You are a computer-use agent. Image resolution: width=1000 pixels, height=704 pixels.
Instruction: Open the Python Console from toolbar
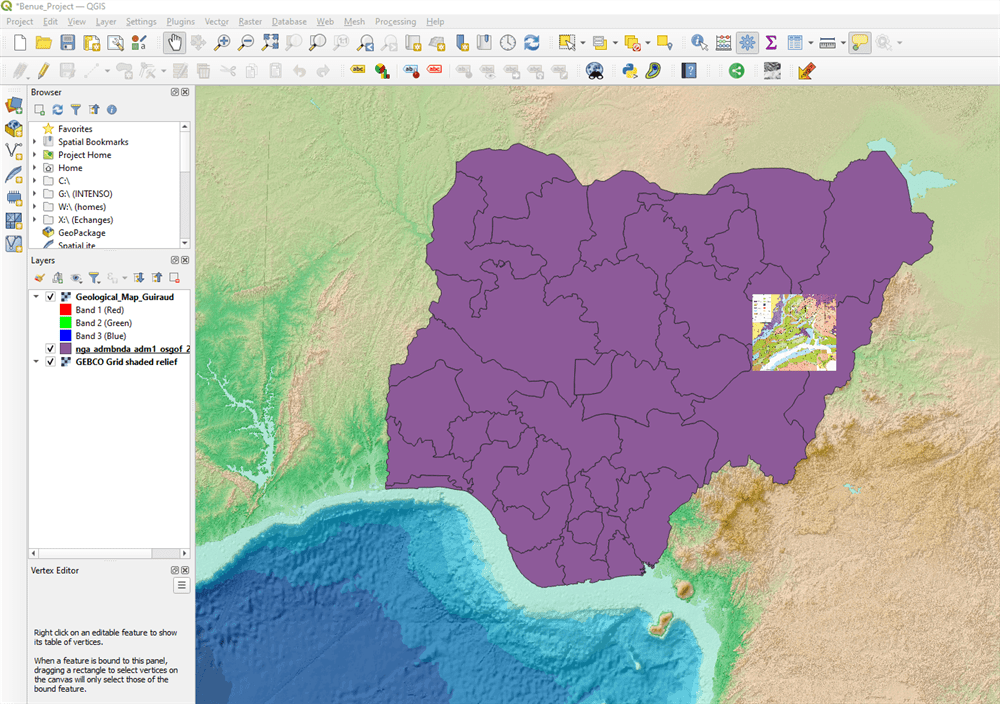click(630, 70)
